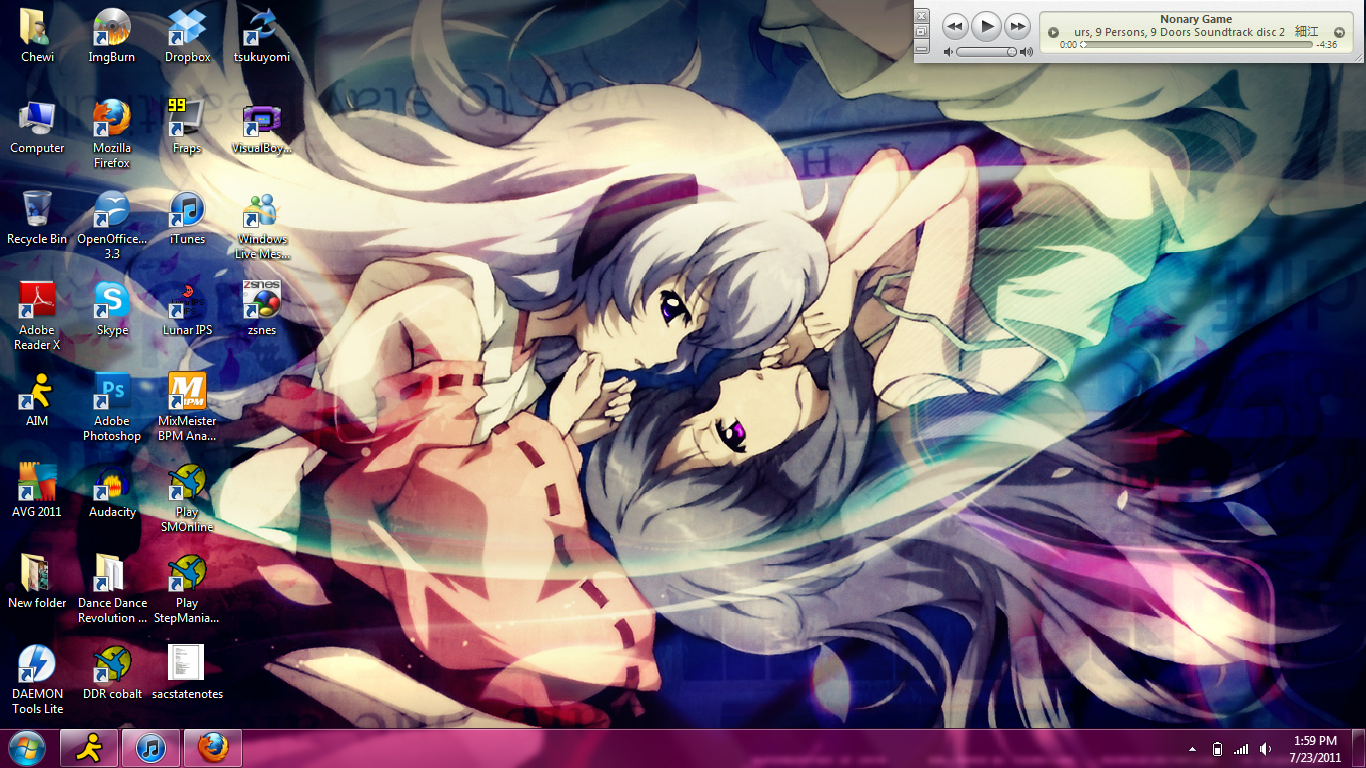Click the Show desktop strip on the taskbar
1366x768 pixels.
[x=1359, y=748]
